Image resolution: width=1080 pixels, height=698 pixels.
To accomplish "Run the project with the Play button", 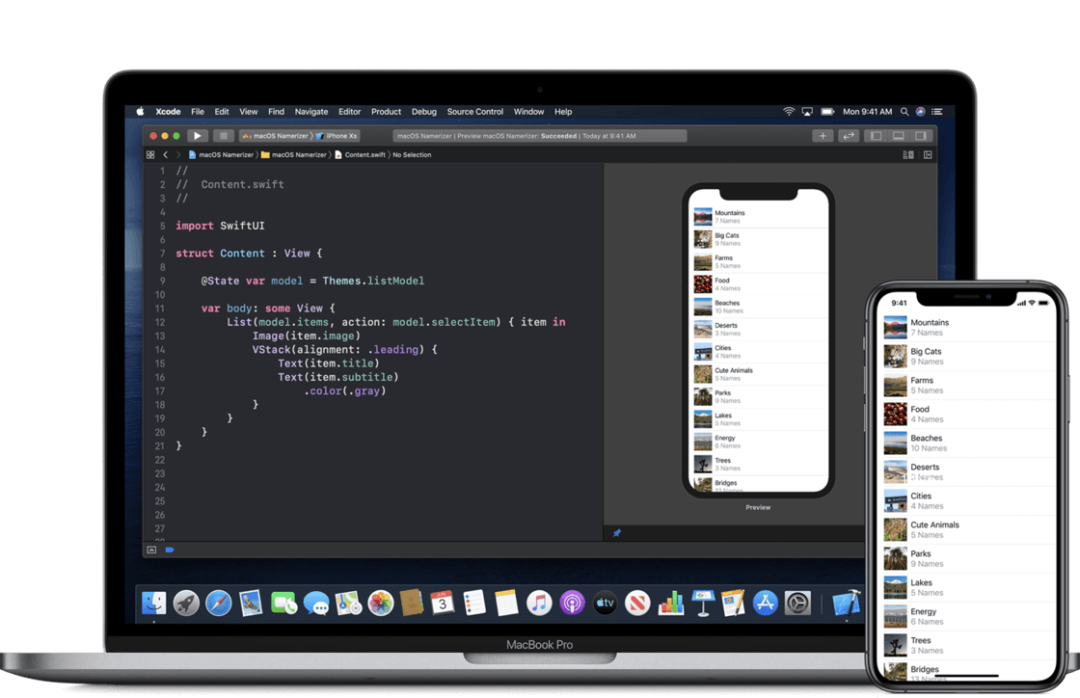I will [x=197, y=136].
